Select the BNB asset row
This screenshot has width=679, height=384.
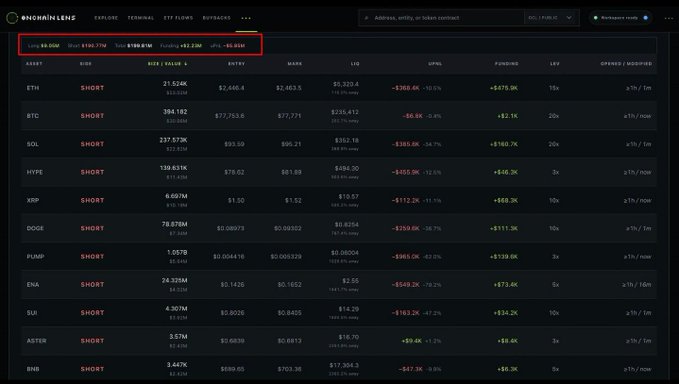[x=339, y=368]
